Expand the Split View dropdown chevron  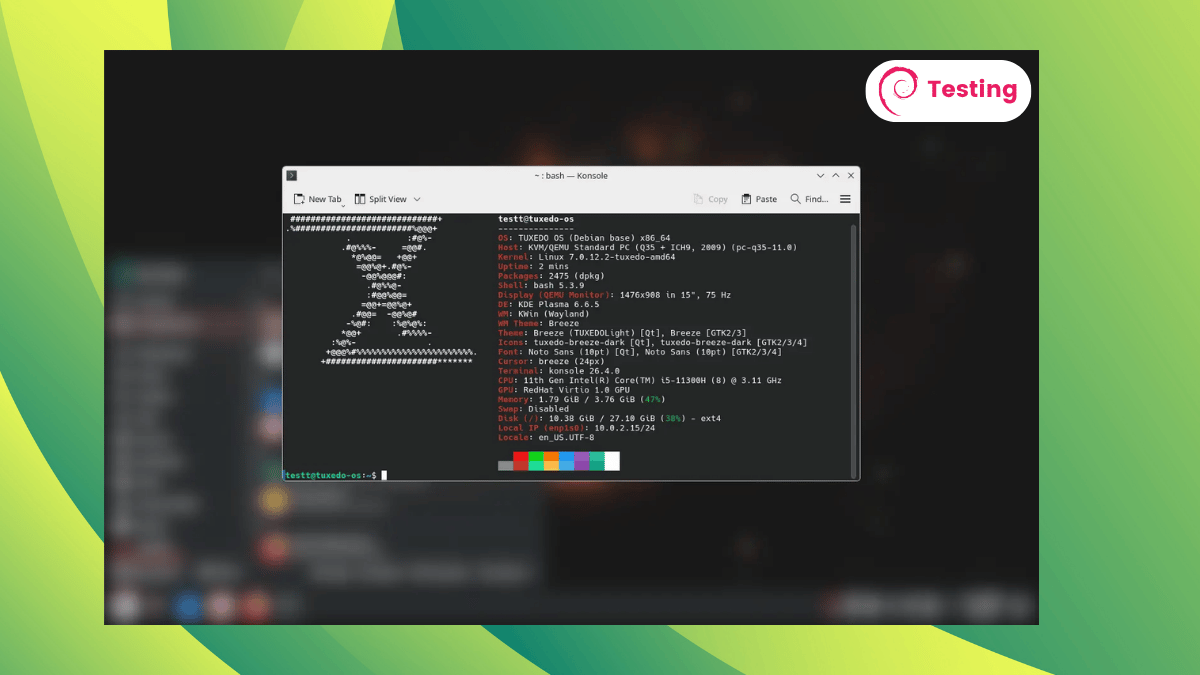point(417,199)
